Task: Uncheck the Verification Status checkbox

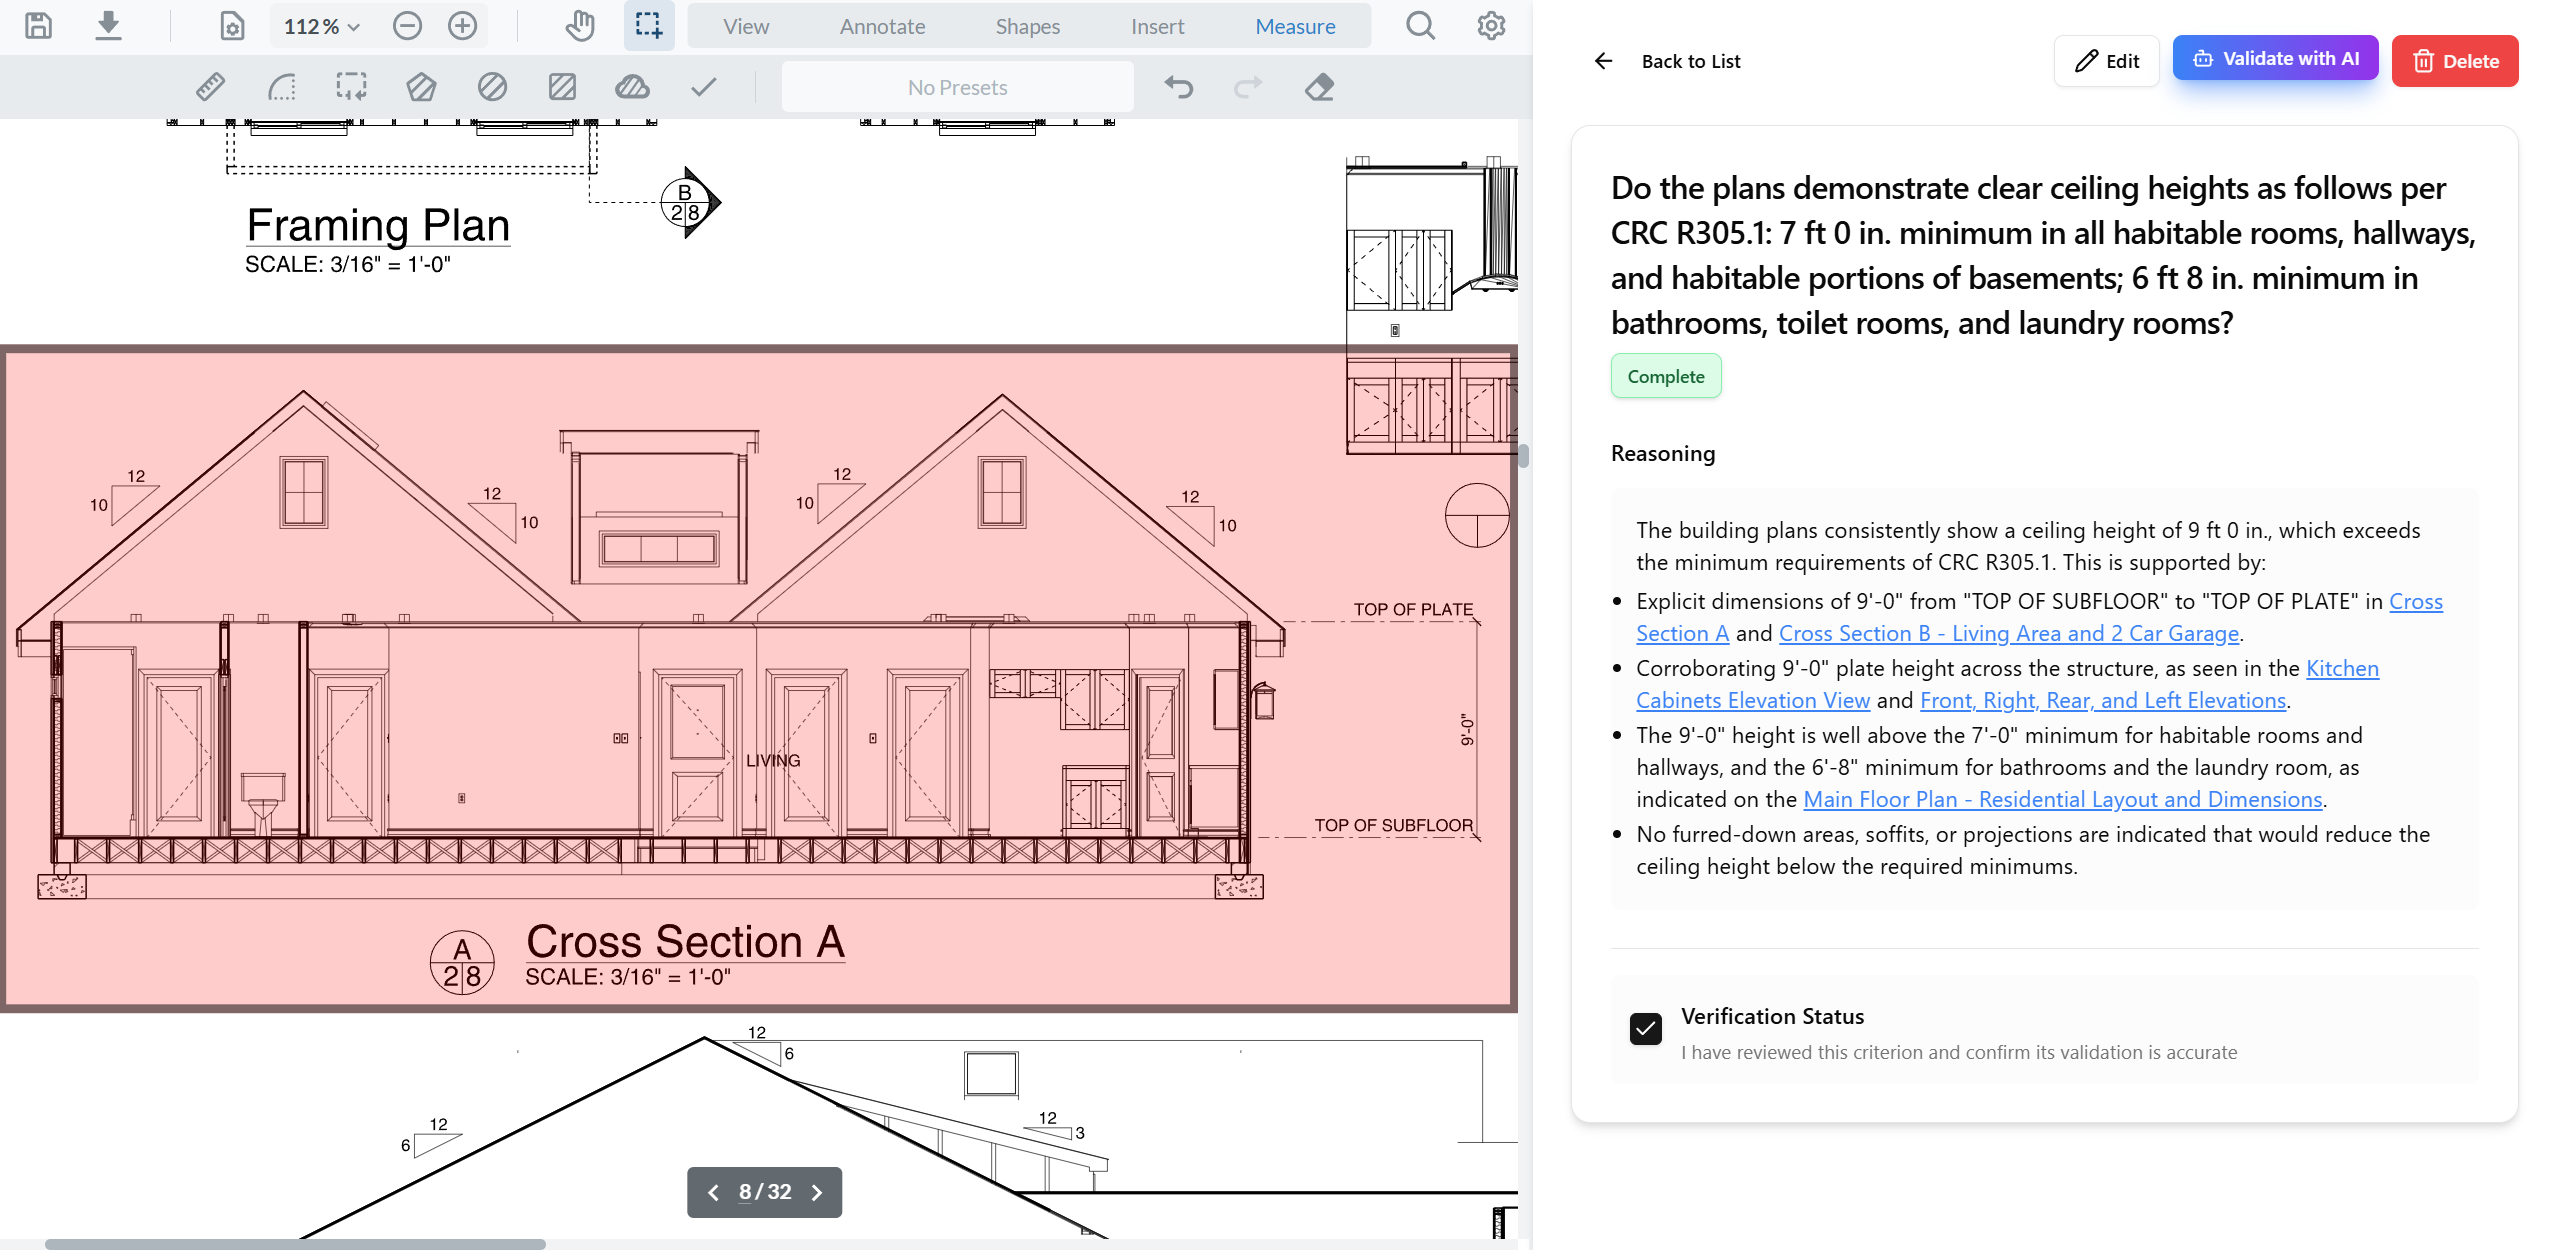Action: [1645, 1029]
